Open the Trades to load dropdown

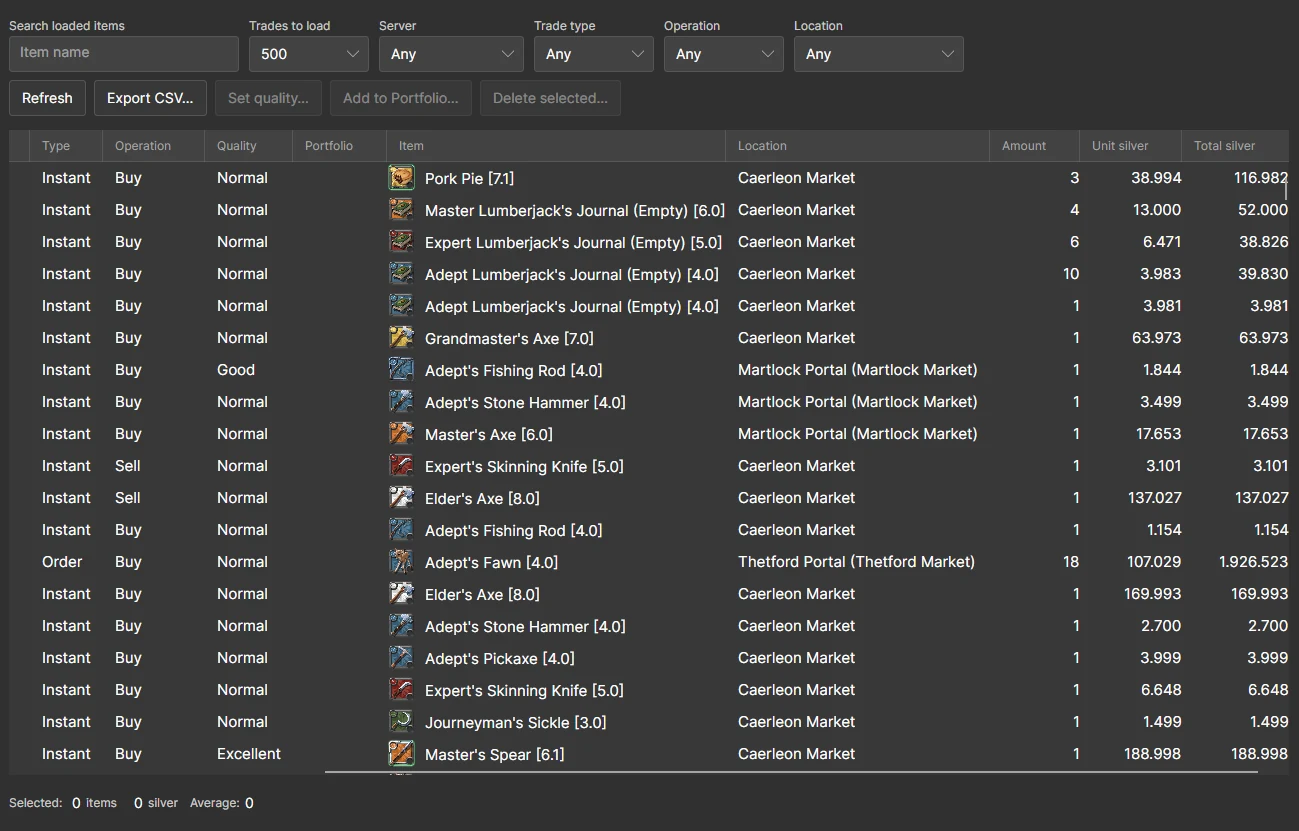point(309,54)
